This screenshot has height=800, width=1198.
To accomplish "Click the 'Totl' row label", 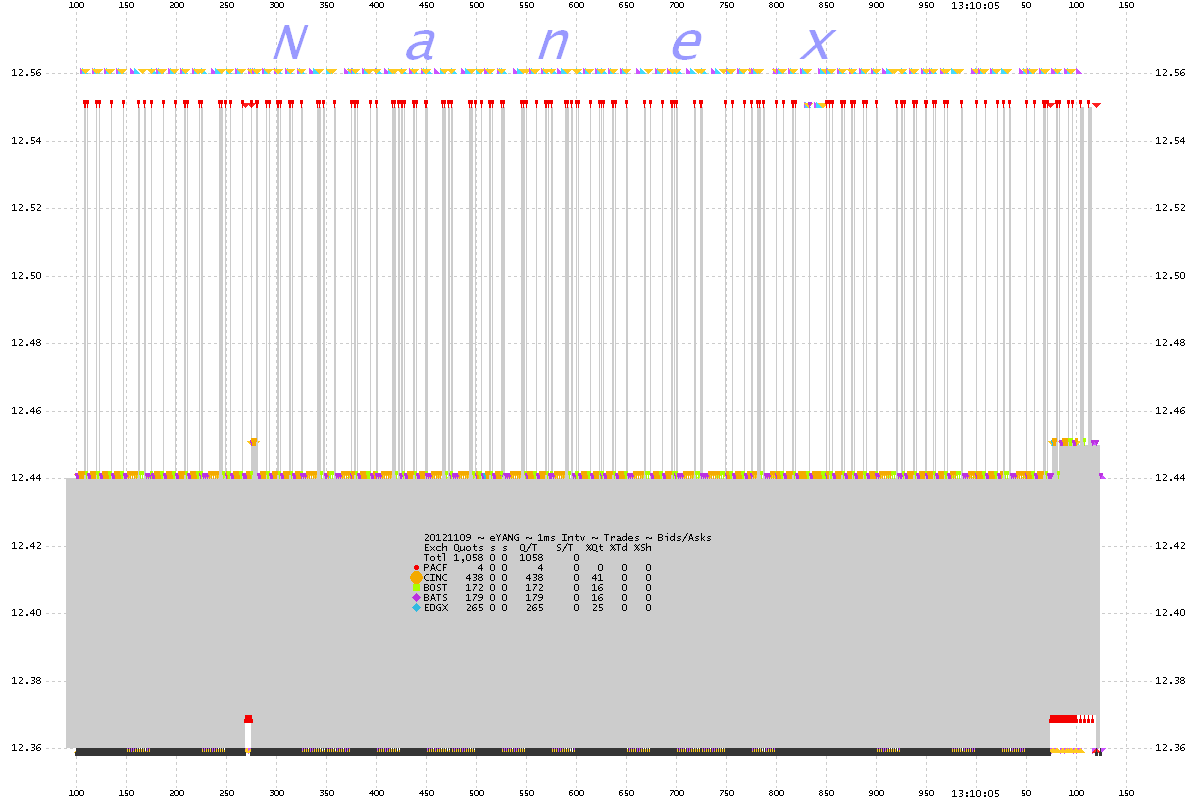I will point(435,558).
